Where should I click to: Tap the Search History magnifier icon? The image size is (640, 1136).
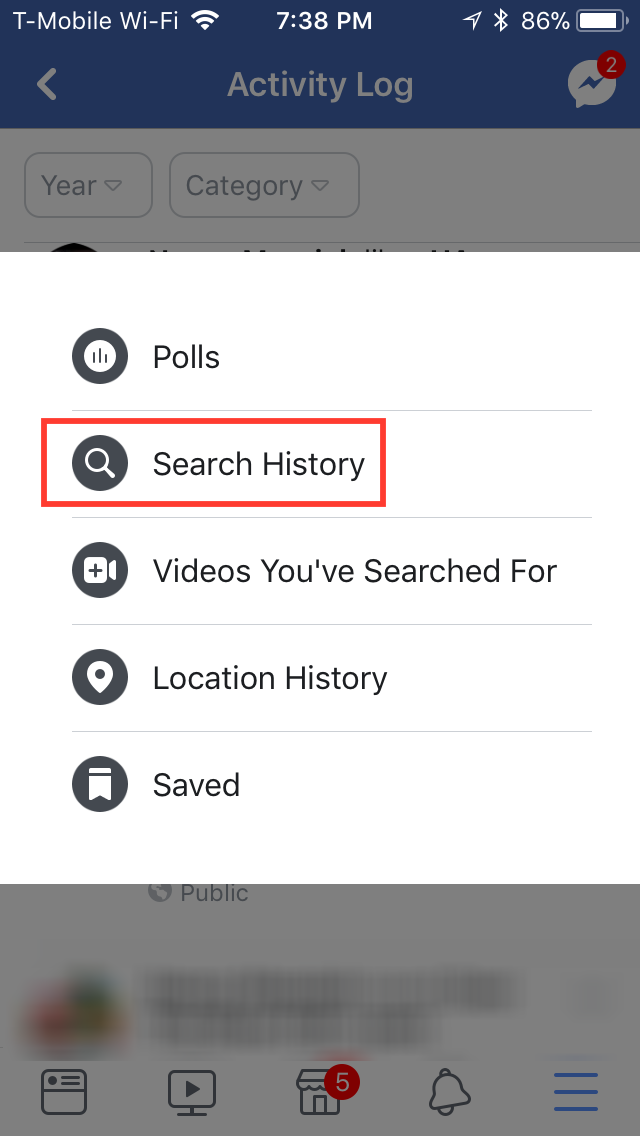pyautogui.click(x=100, y=463)
